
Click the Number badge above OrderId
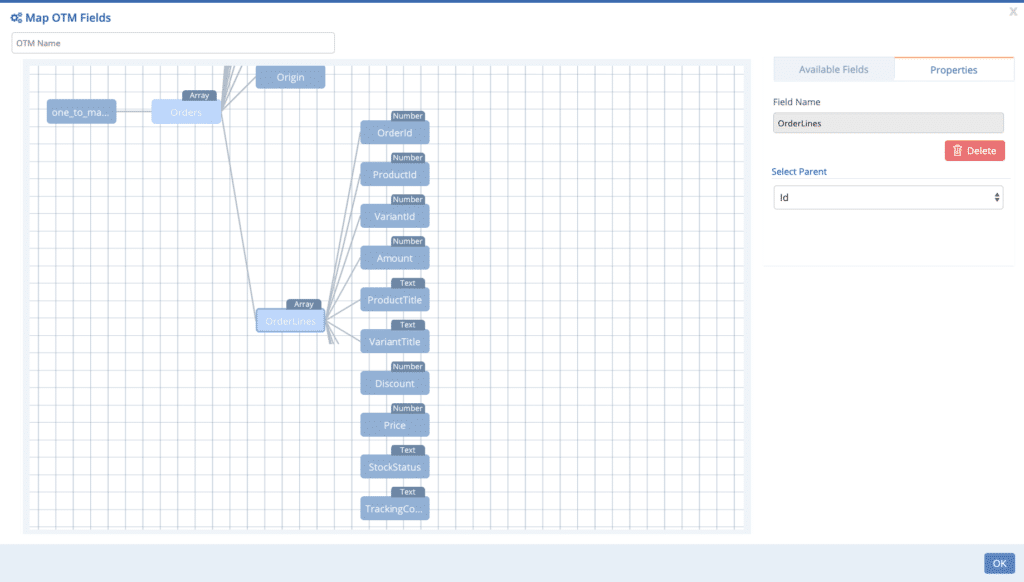pos(408,116)
